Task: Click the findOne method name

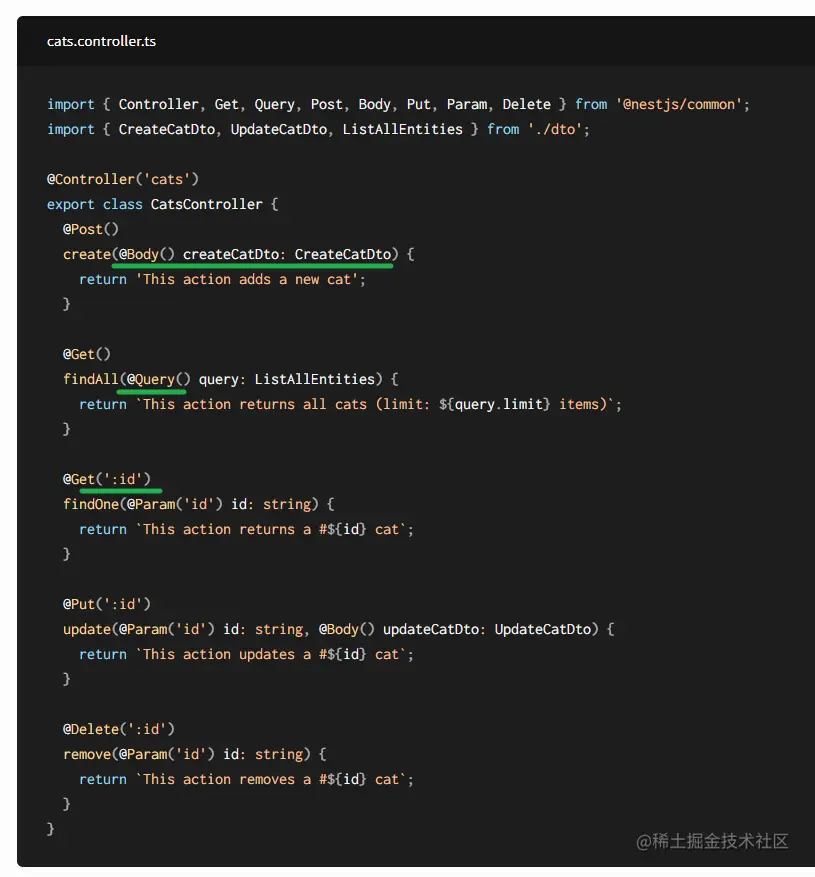Action: [91, 504]
